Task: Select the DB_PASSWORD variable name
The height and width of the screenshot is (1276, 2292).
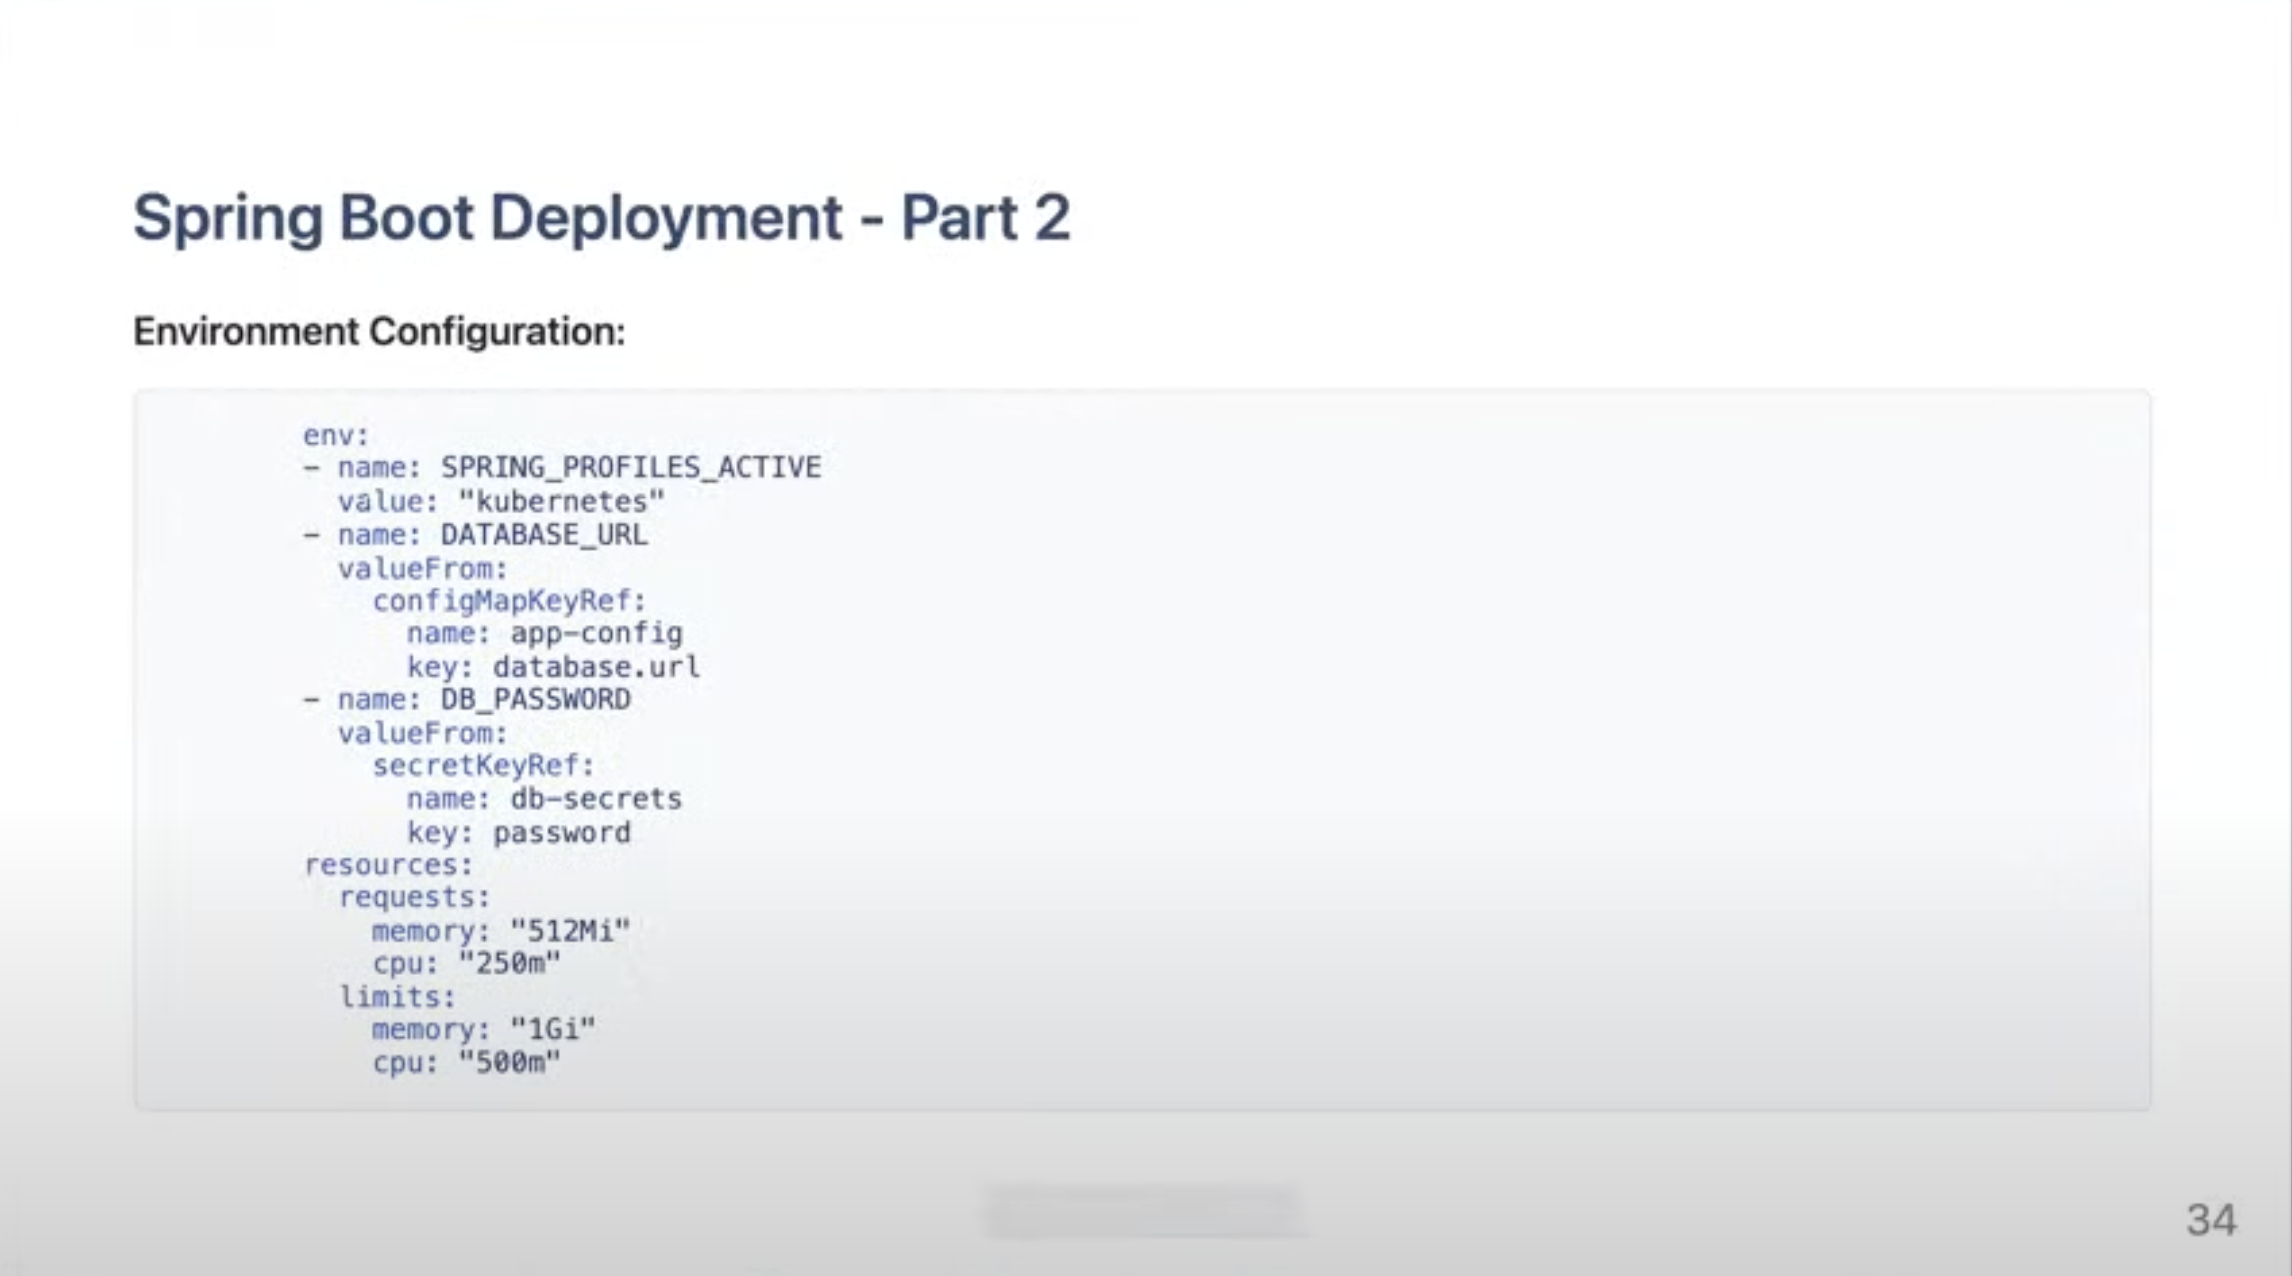Action: pos(535,699)
